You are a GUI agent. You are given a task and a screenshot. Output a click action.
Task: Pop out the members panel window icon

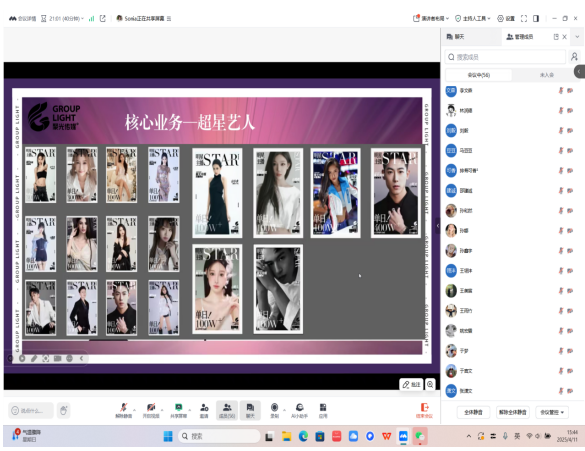point(556,37)
